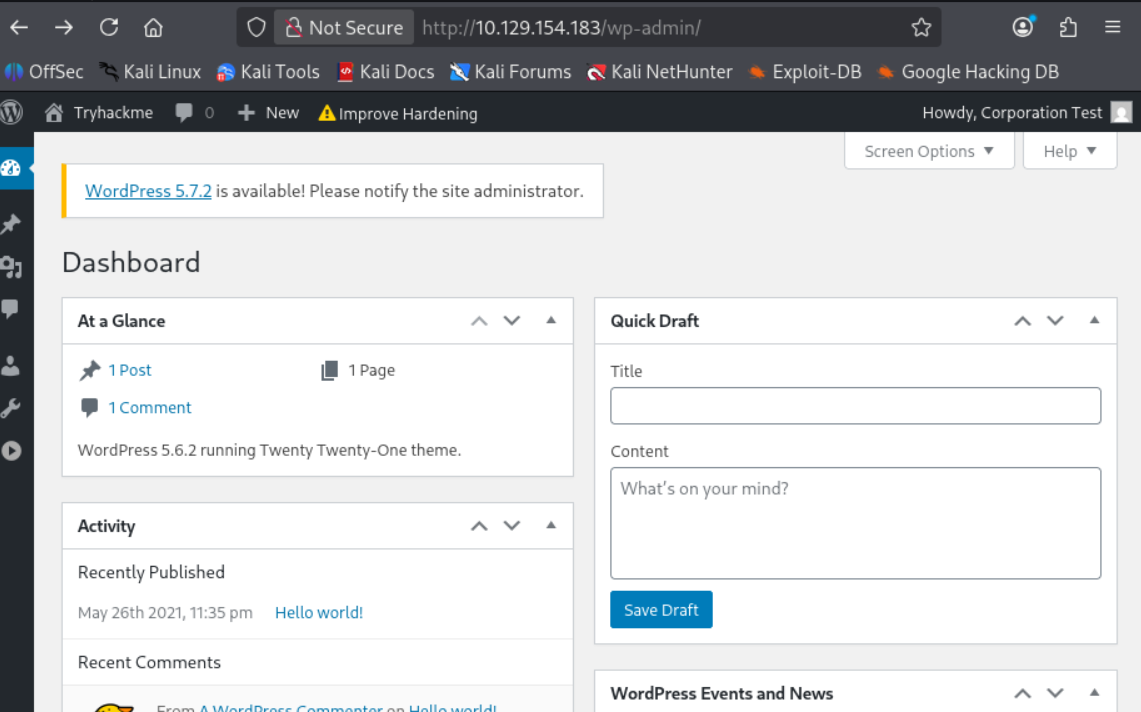Open Kali Linux bookmark
The width and height of the screenshot is (1141, 712).
pos(150,72)
